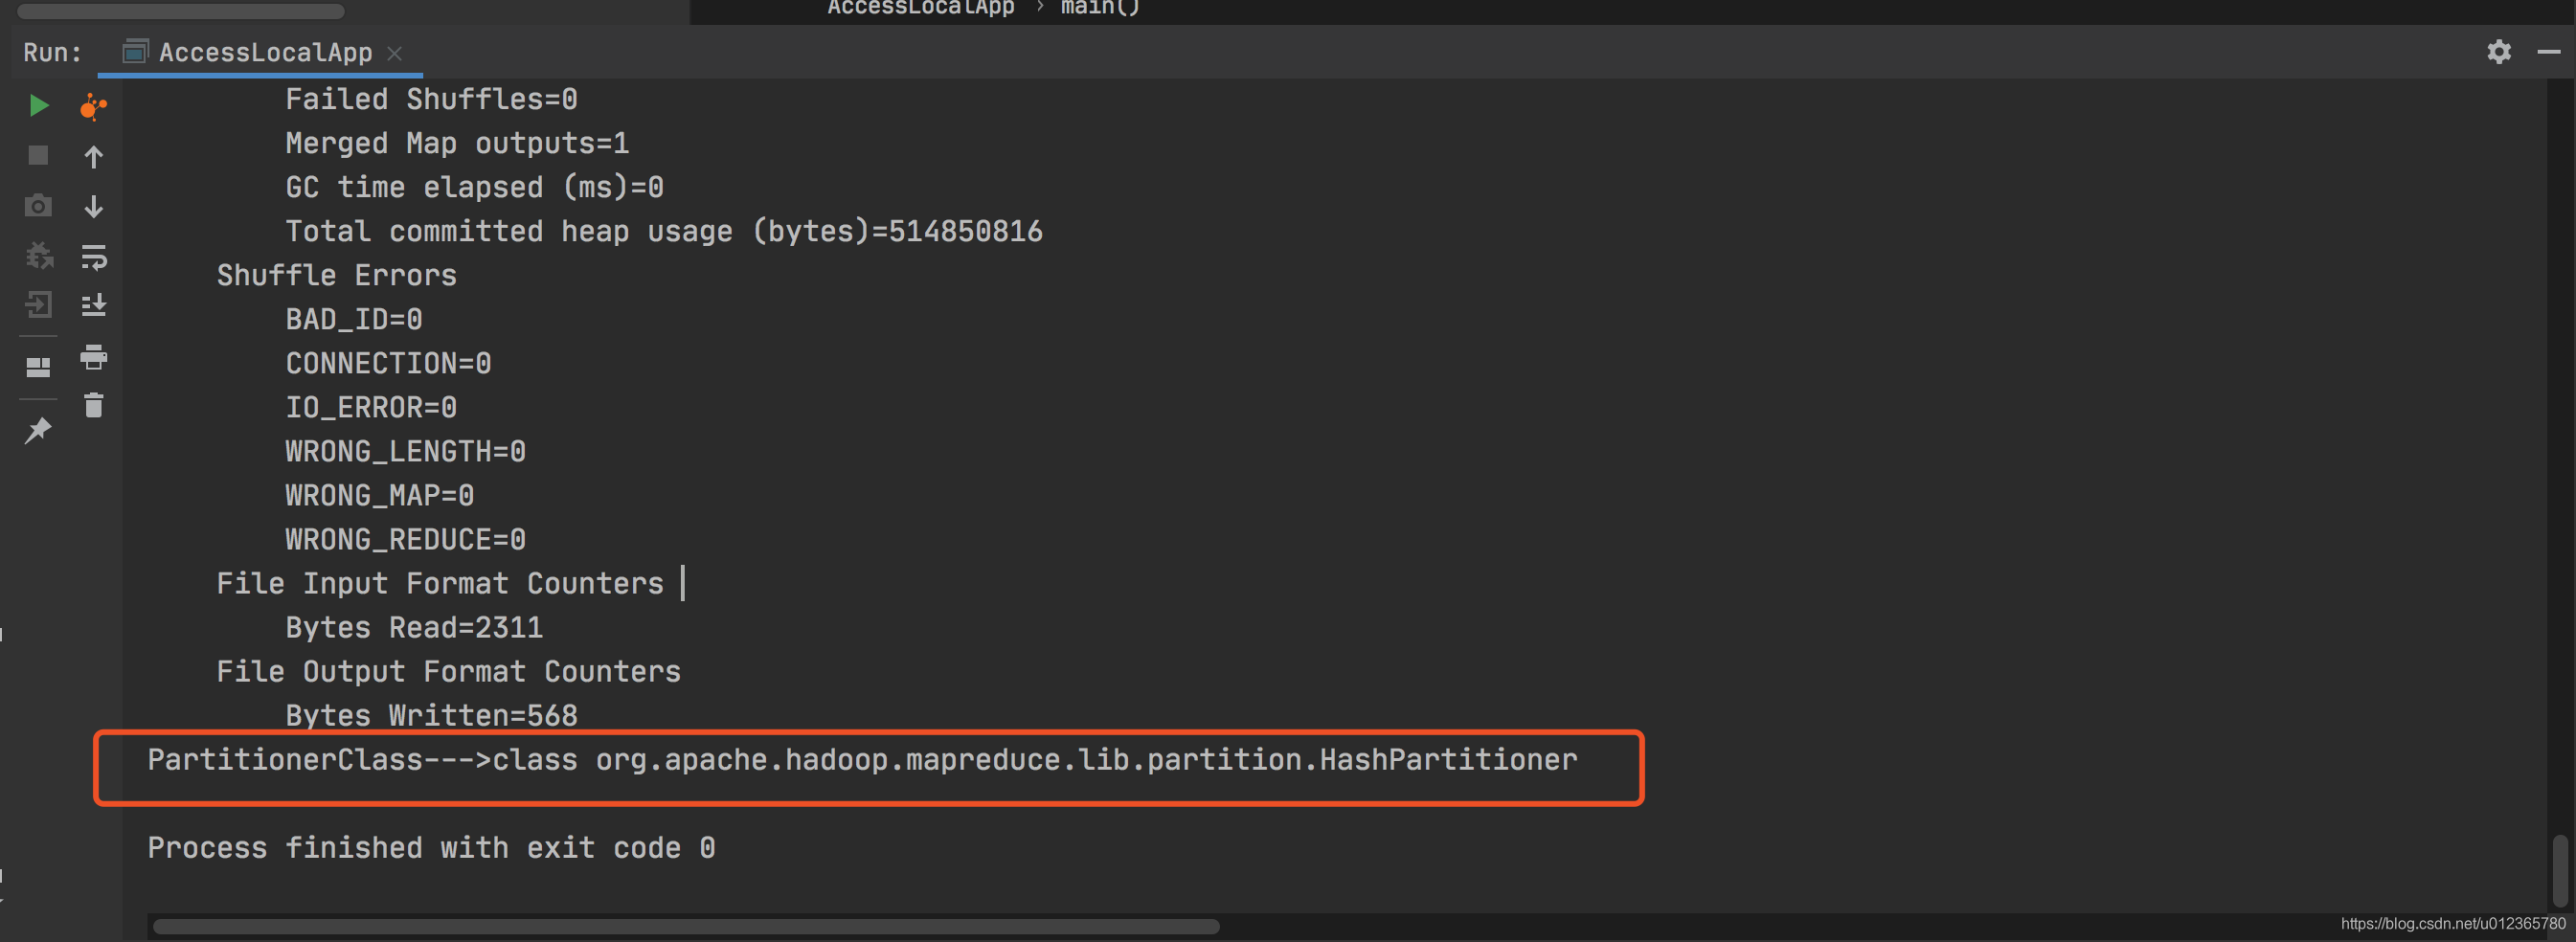Click the horizontal scrollbar at console bottom
Viewport: 2576px width, 942px height.
(685, 926)
